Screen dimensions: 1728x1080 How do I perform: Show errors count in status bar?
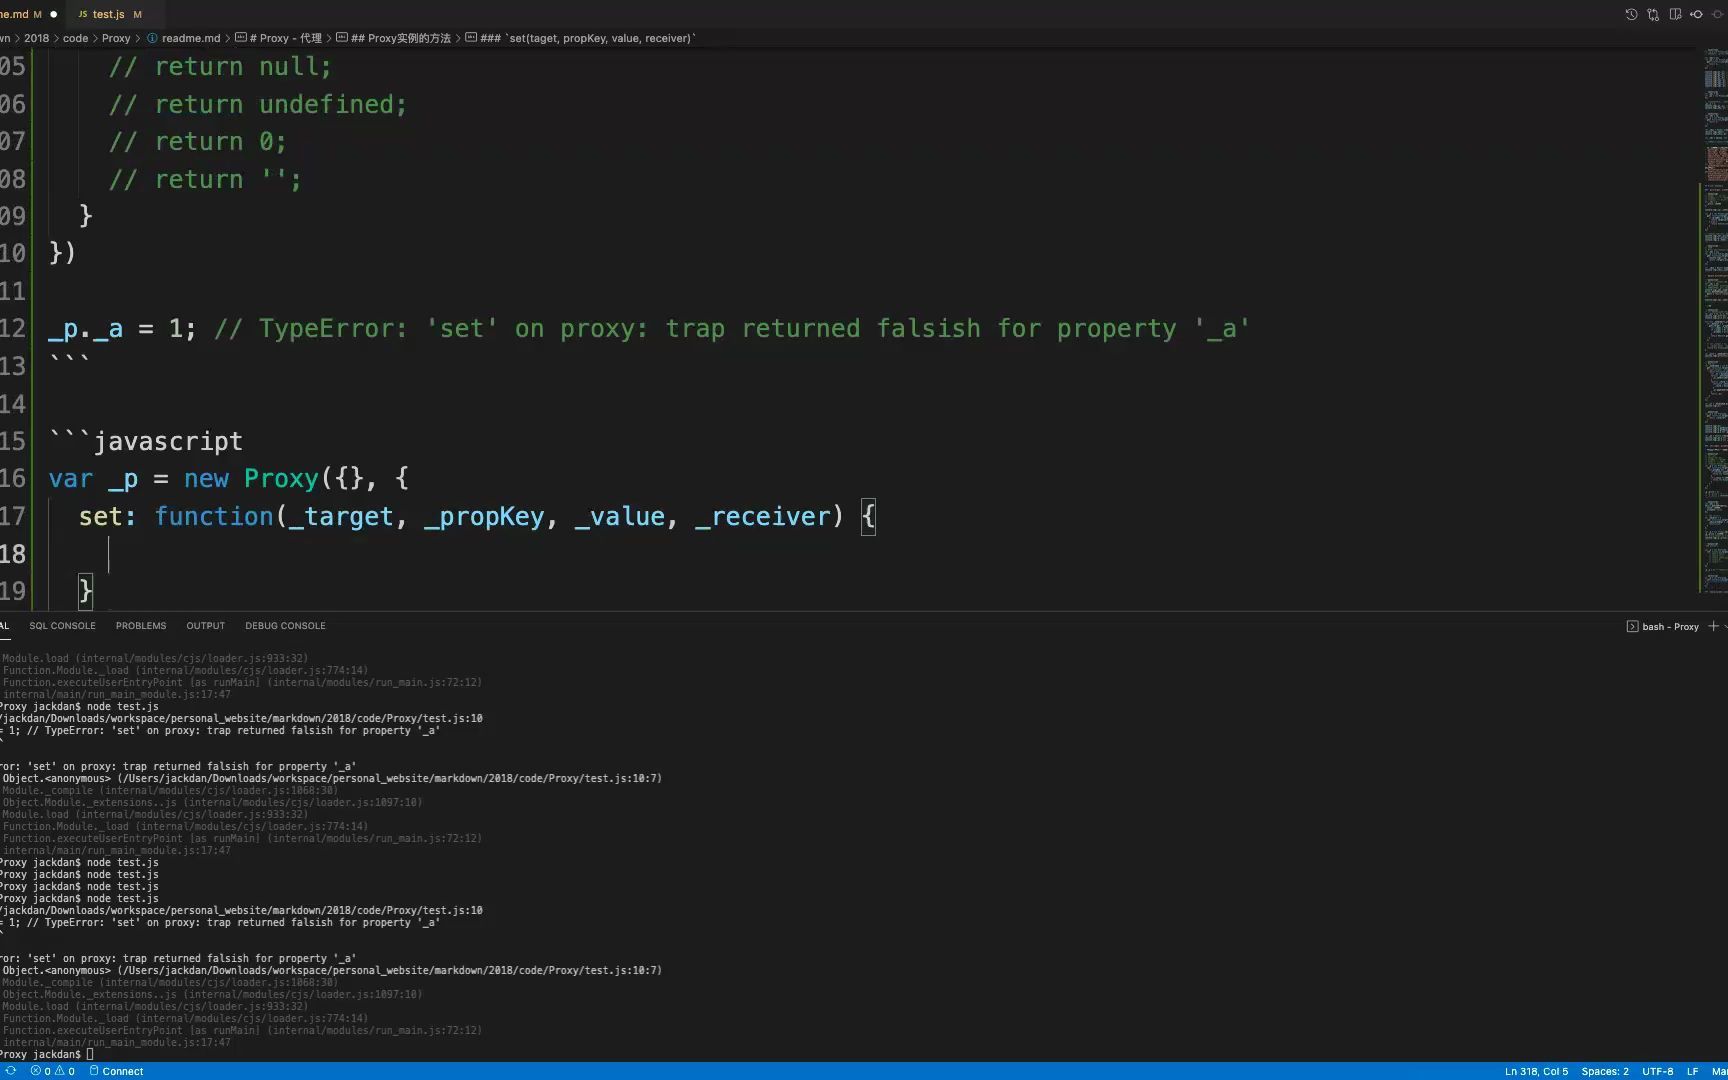point(40,1071)
